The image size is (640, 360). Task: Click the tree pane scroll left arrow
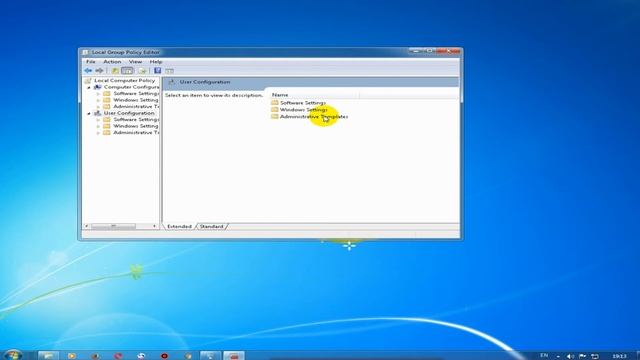tap(86, 226)
